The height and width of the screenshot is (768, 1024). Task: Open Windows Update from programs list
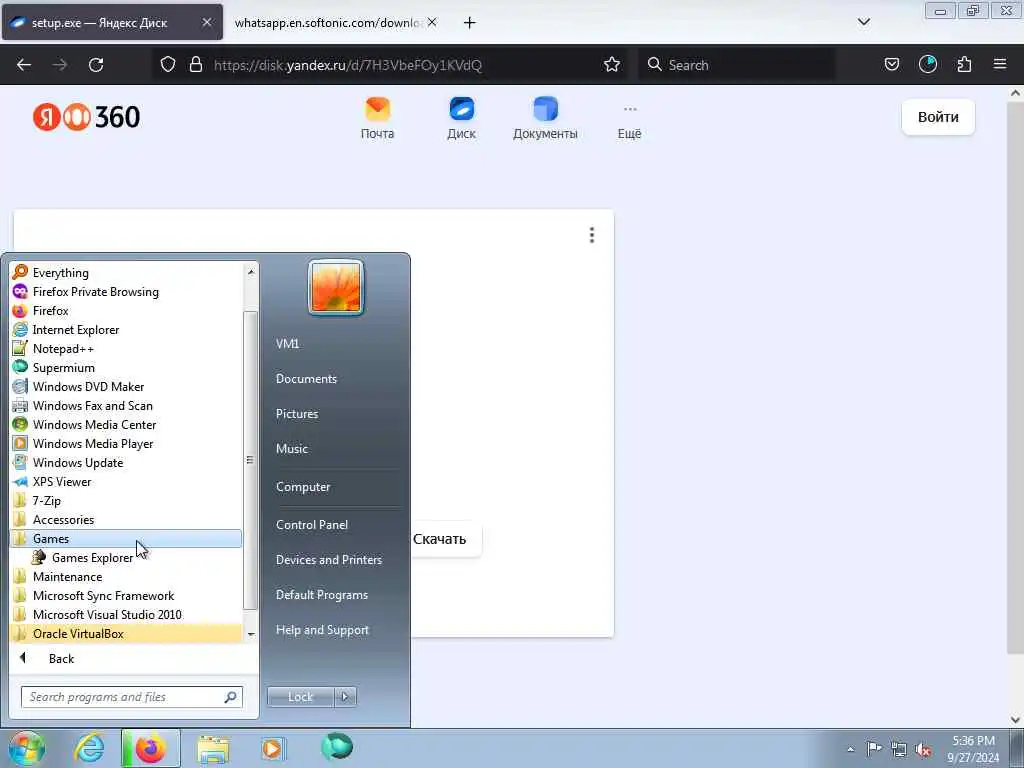pos(126,462)
